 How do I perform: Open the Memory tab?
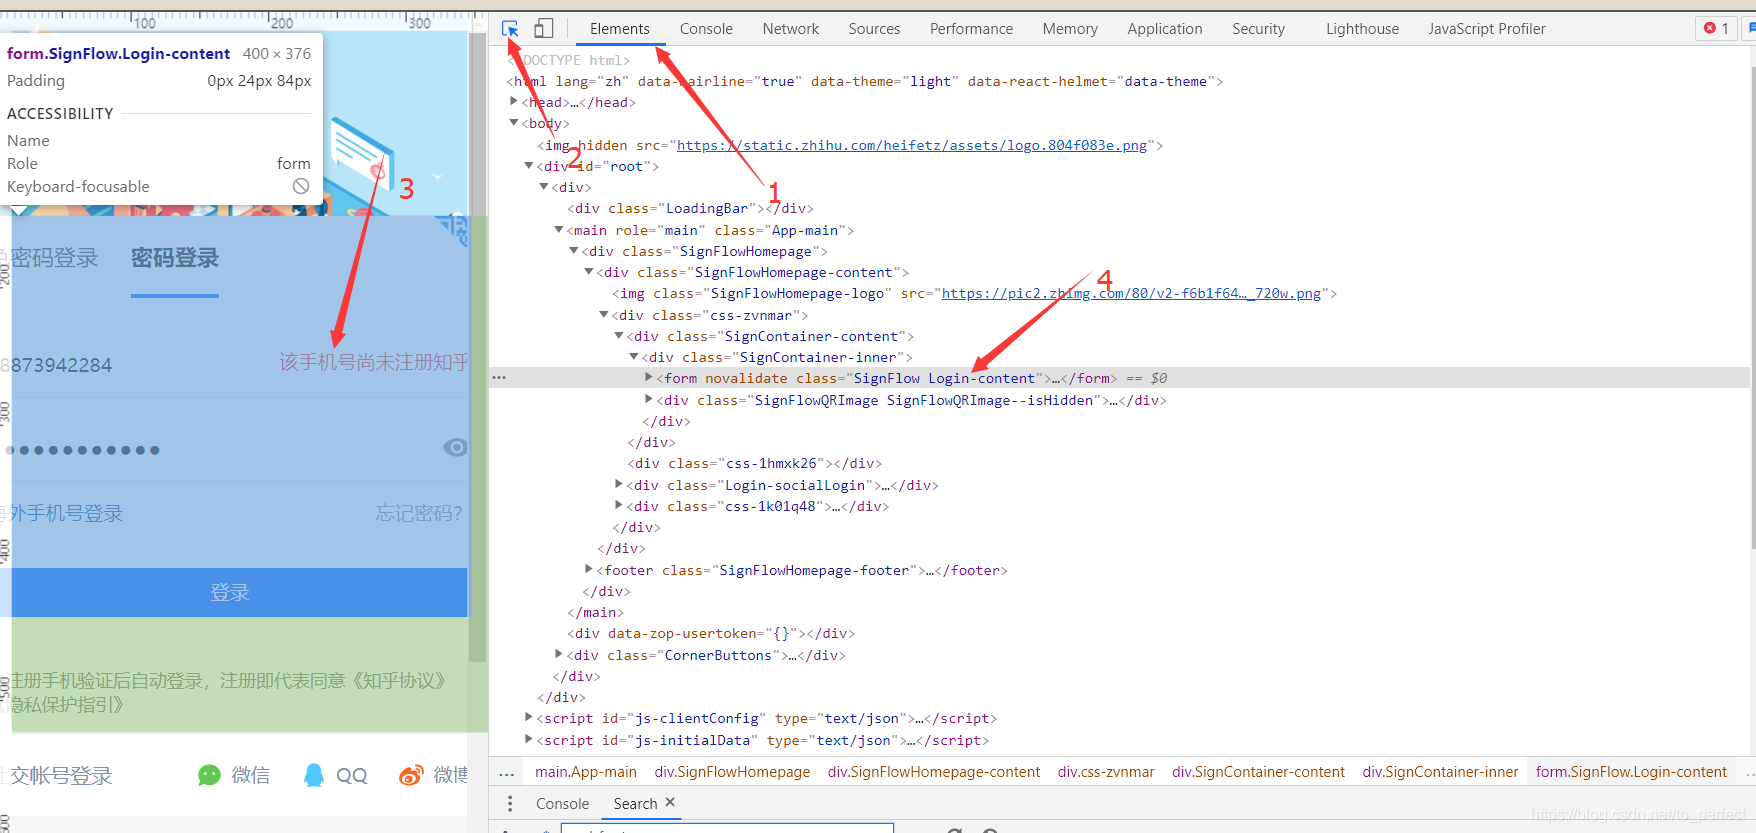coord(1070,29)
